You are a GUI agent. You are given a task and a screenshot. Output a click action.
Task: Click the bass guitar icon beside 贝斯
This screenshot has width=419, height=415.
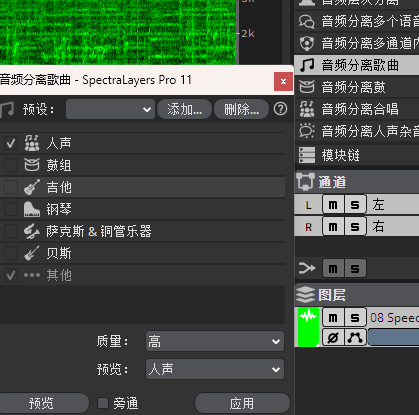tap(32, 253)
